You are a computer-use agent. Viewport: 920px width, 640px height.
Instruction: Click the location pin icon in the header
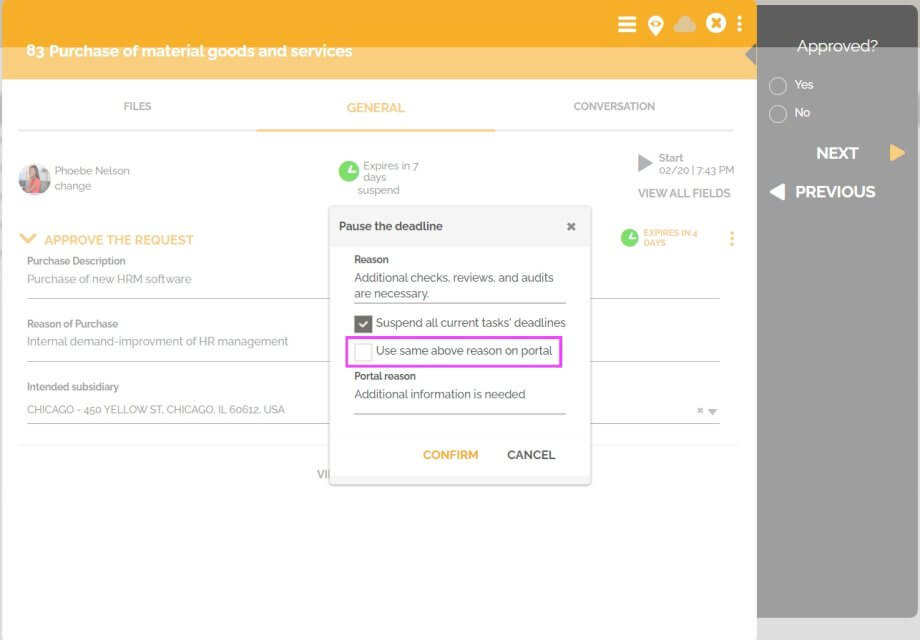click(x=656, y=24)
